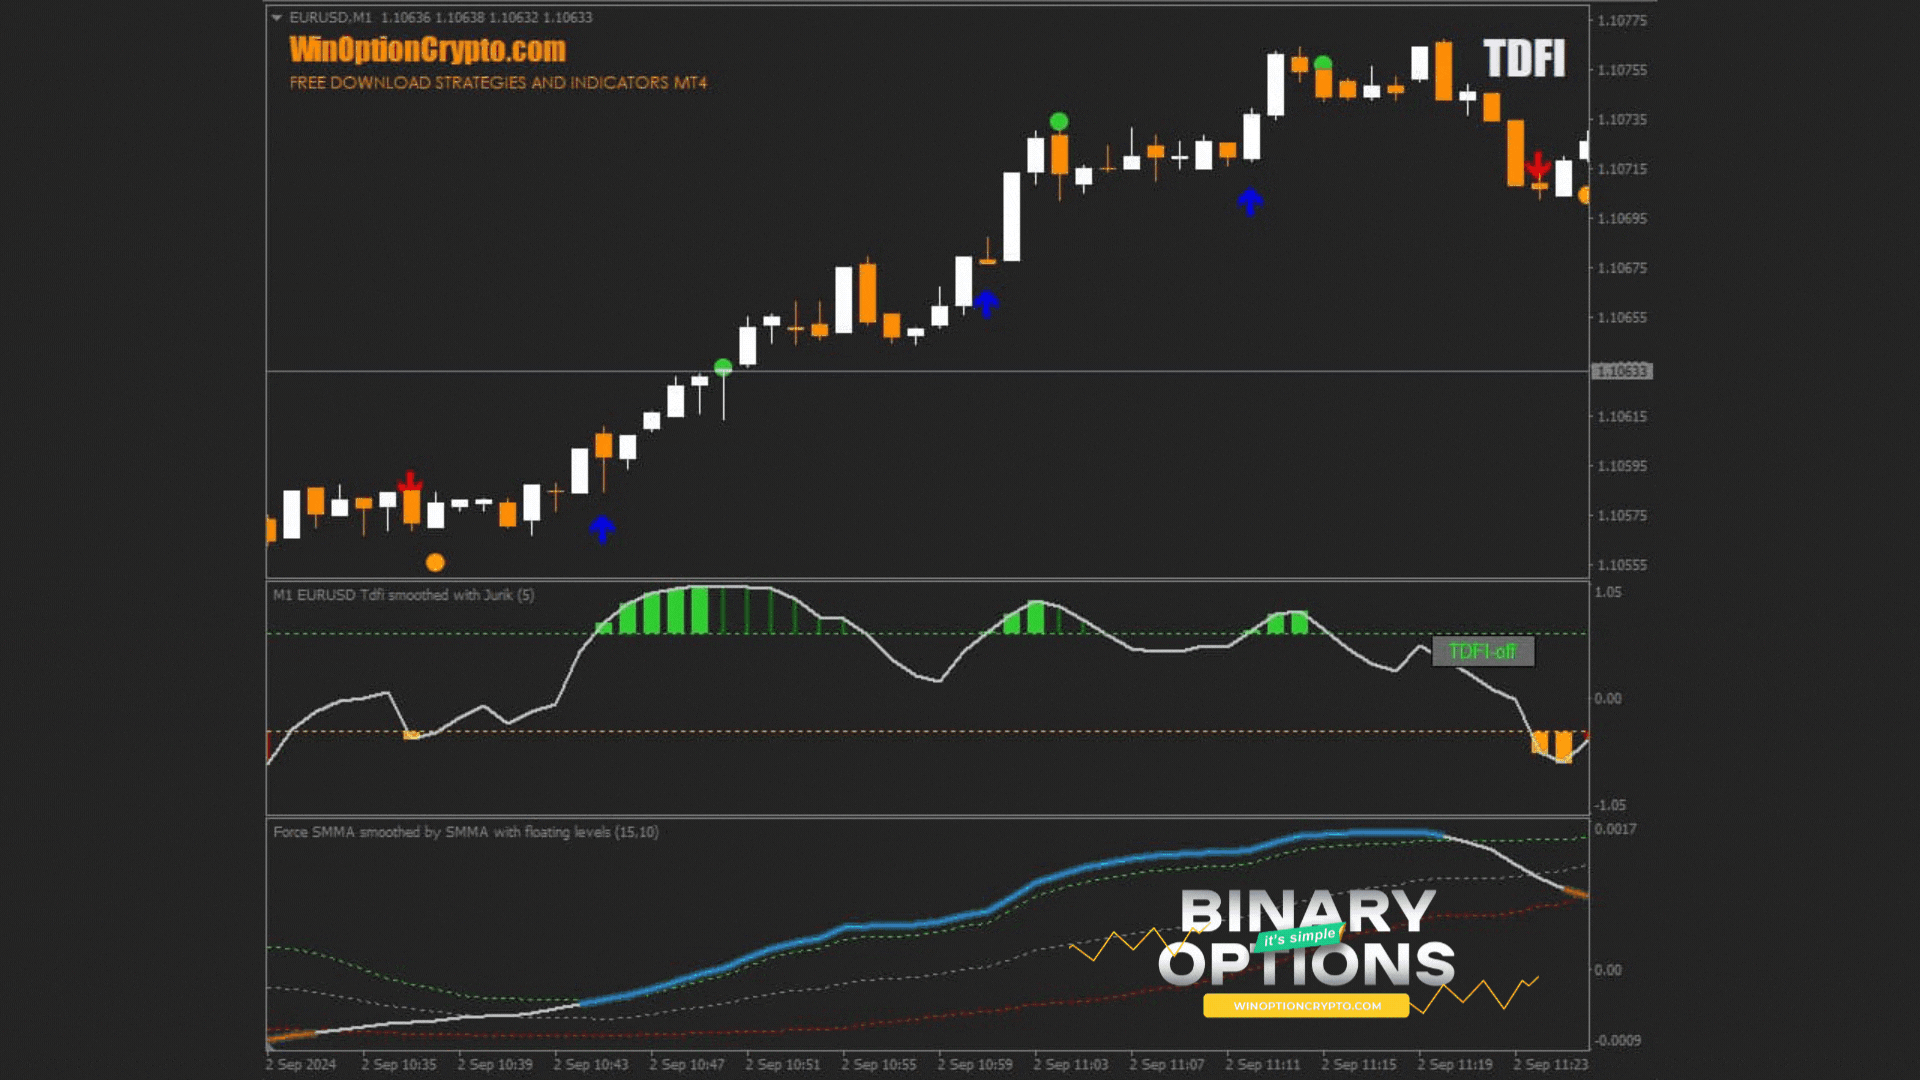The image size is (1920, 1080).
Task: Click the TDFI logo in the top-right corner
Action: [1524, 58]
